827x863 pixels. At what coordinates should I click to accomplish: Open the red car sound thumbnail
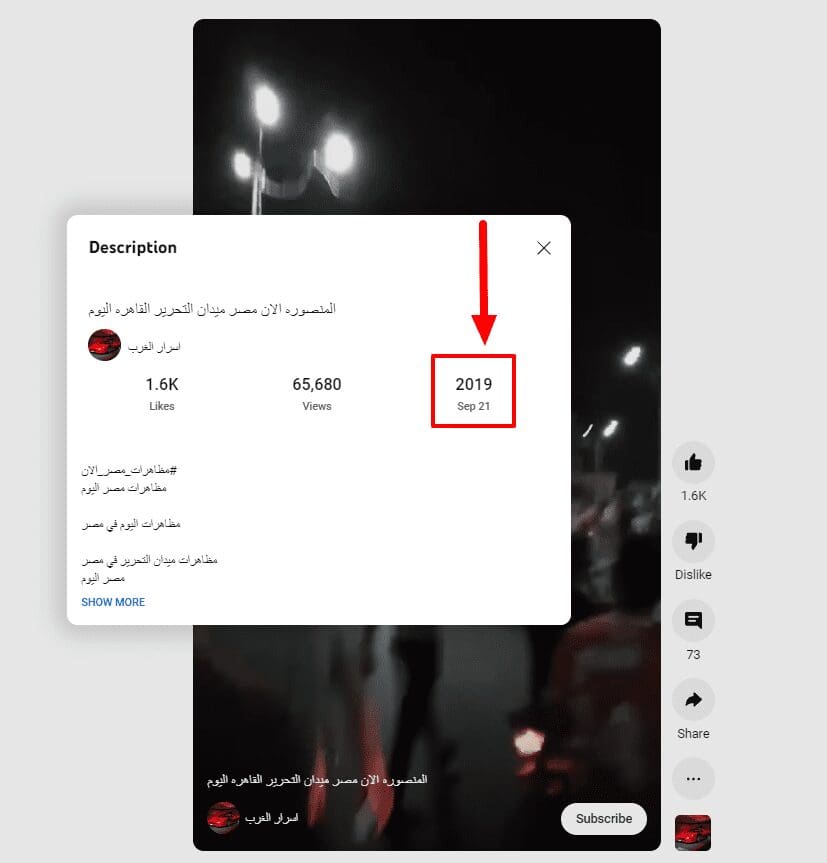(693, 833)
